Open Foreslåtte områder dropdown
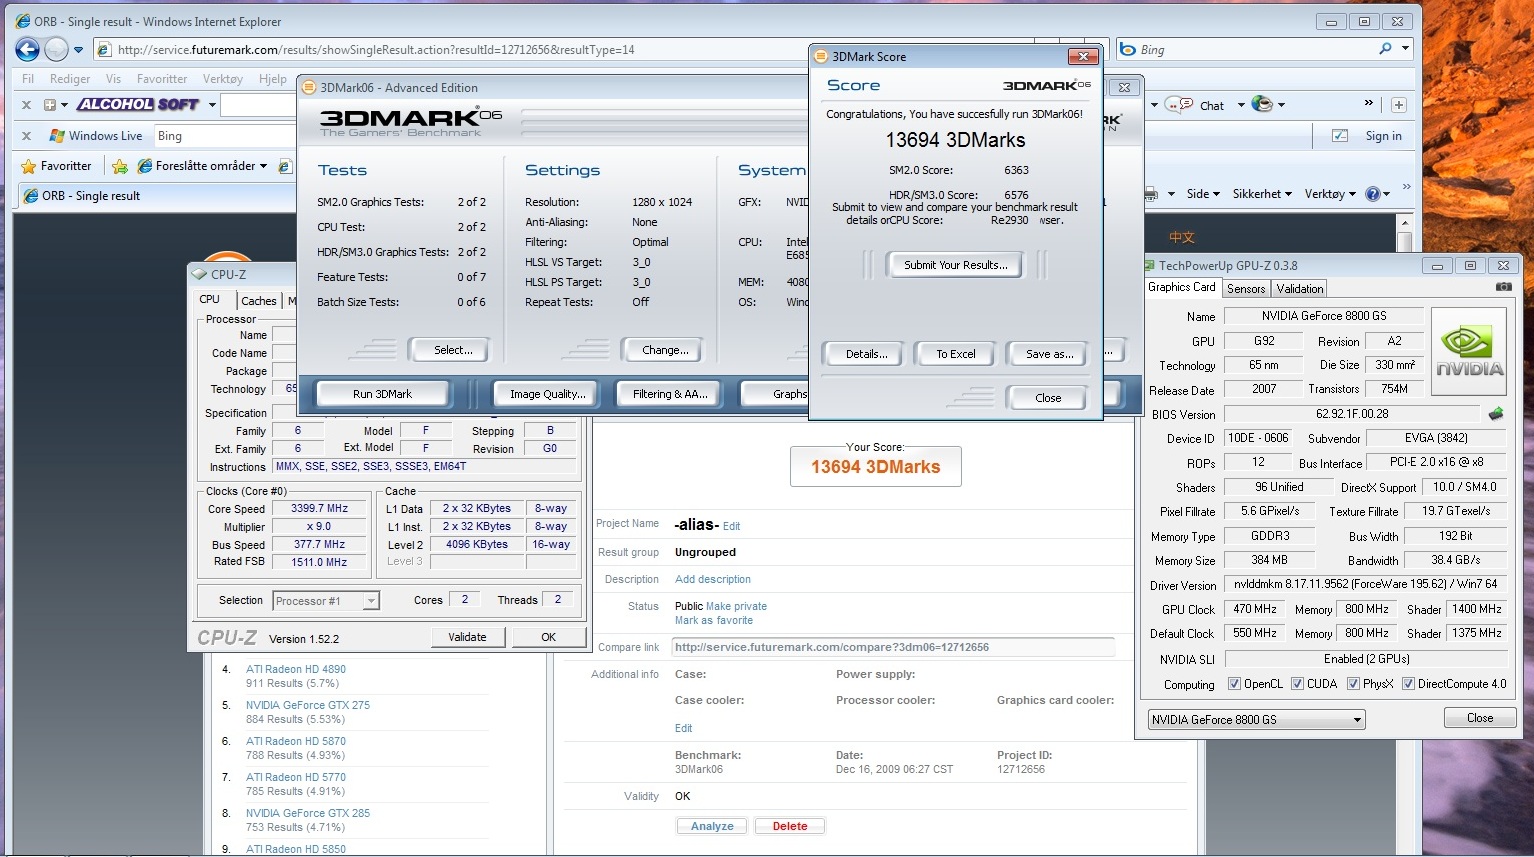Screen dimensions: 1534x857 click(203, 166)
